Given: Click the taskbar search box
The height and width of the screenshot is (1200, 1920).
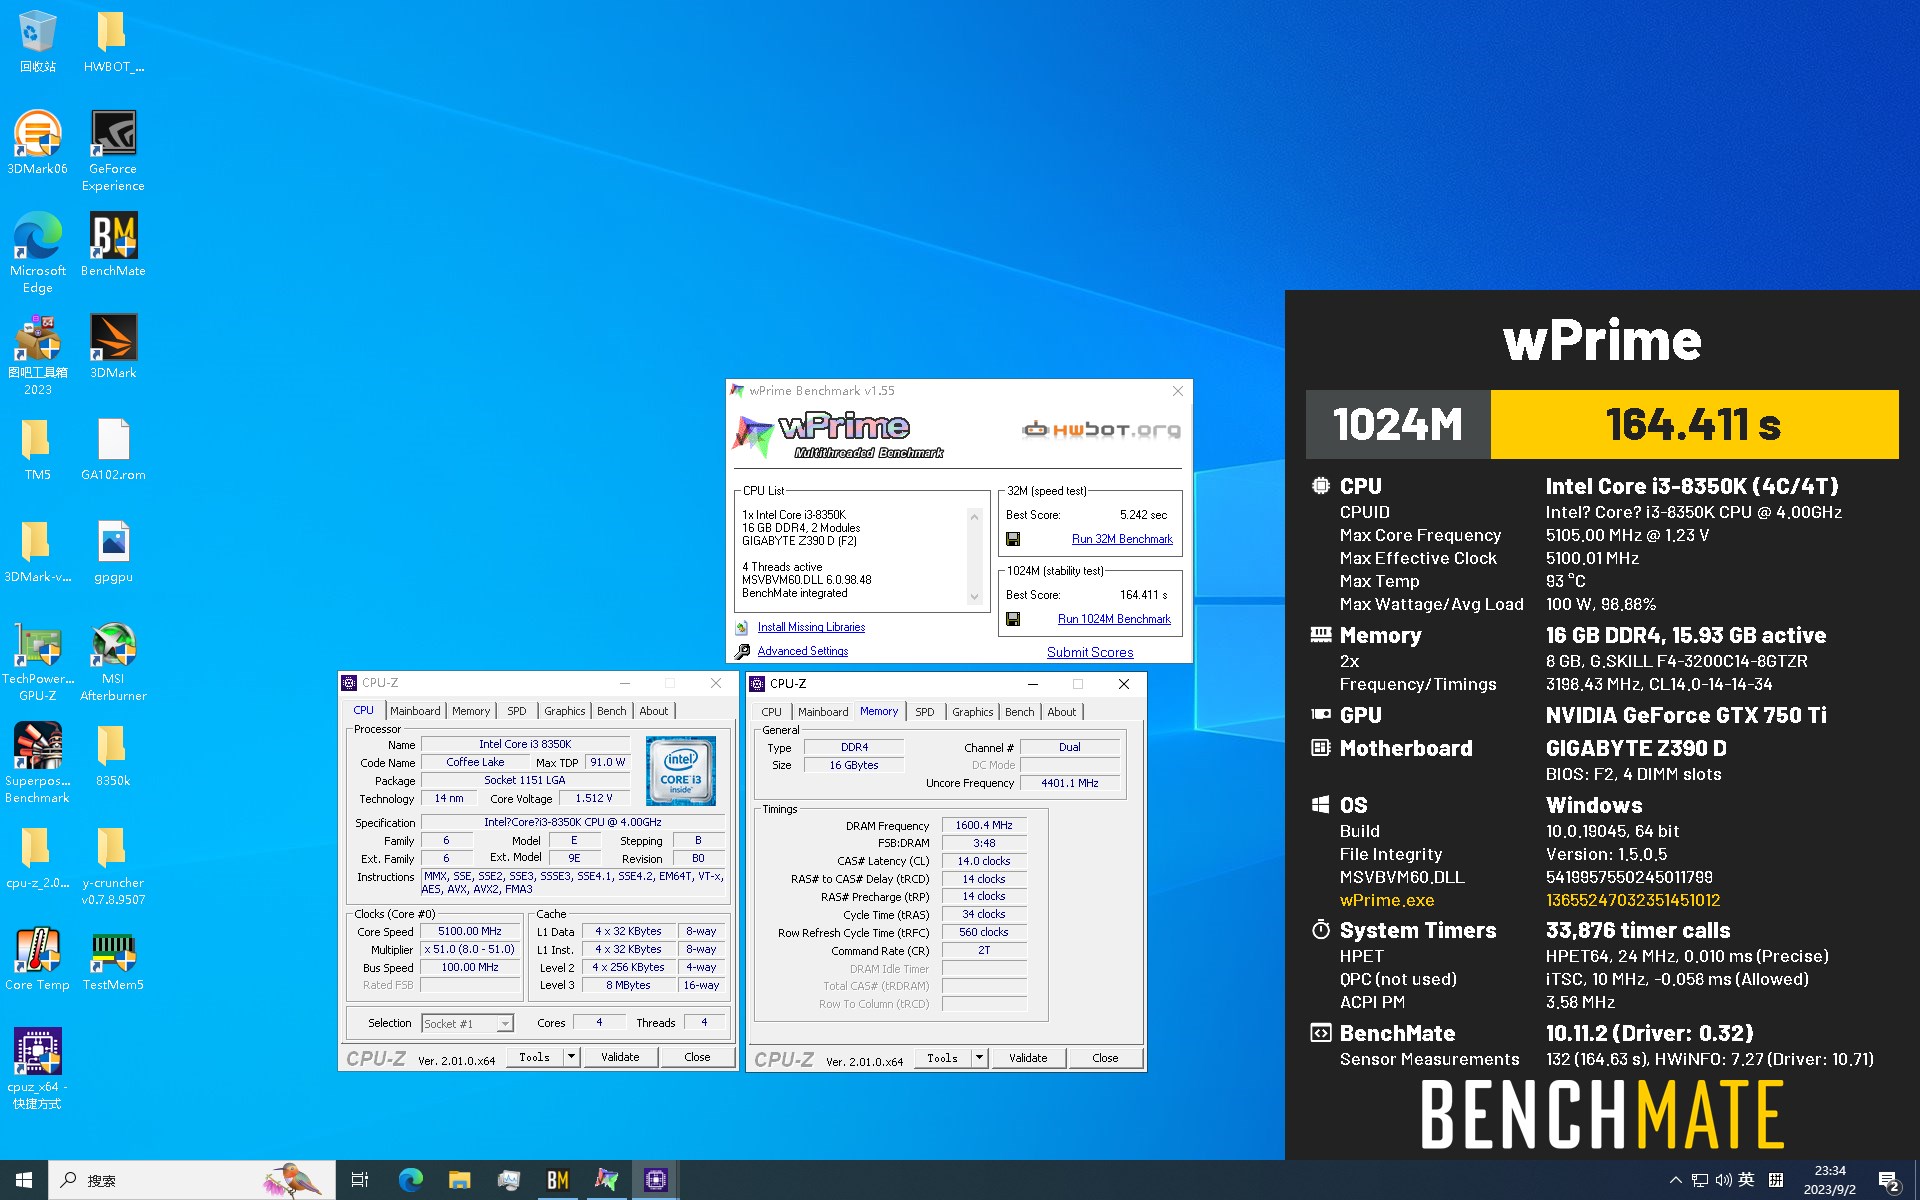Looking at the screenshot, I should click(x=192, y=1180).
